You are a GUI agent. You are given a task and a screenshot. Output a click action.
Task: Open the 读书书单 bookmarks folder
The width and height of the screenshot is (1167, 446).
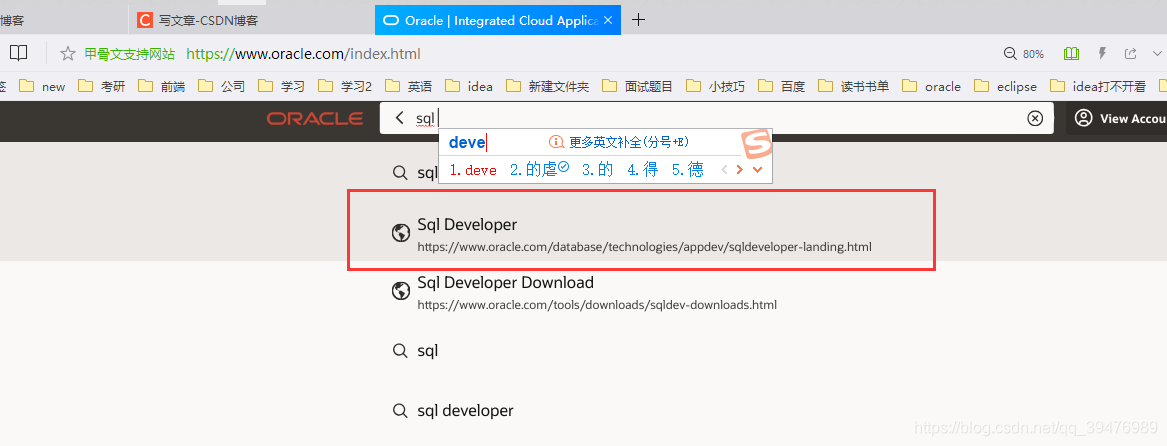click(x=854, y=86)
